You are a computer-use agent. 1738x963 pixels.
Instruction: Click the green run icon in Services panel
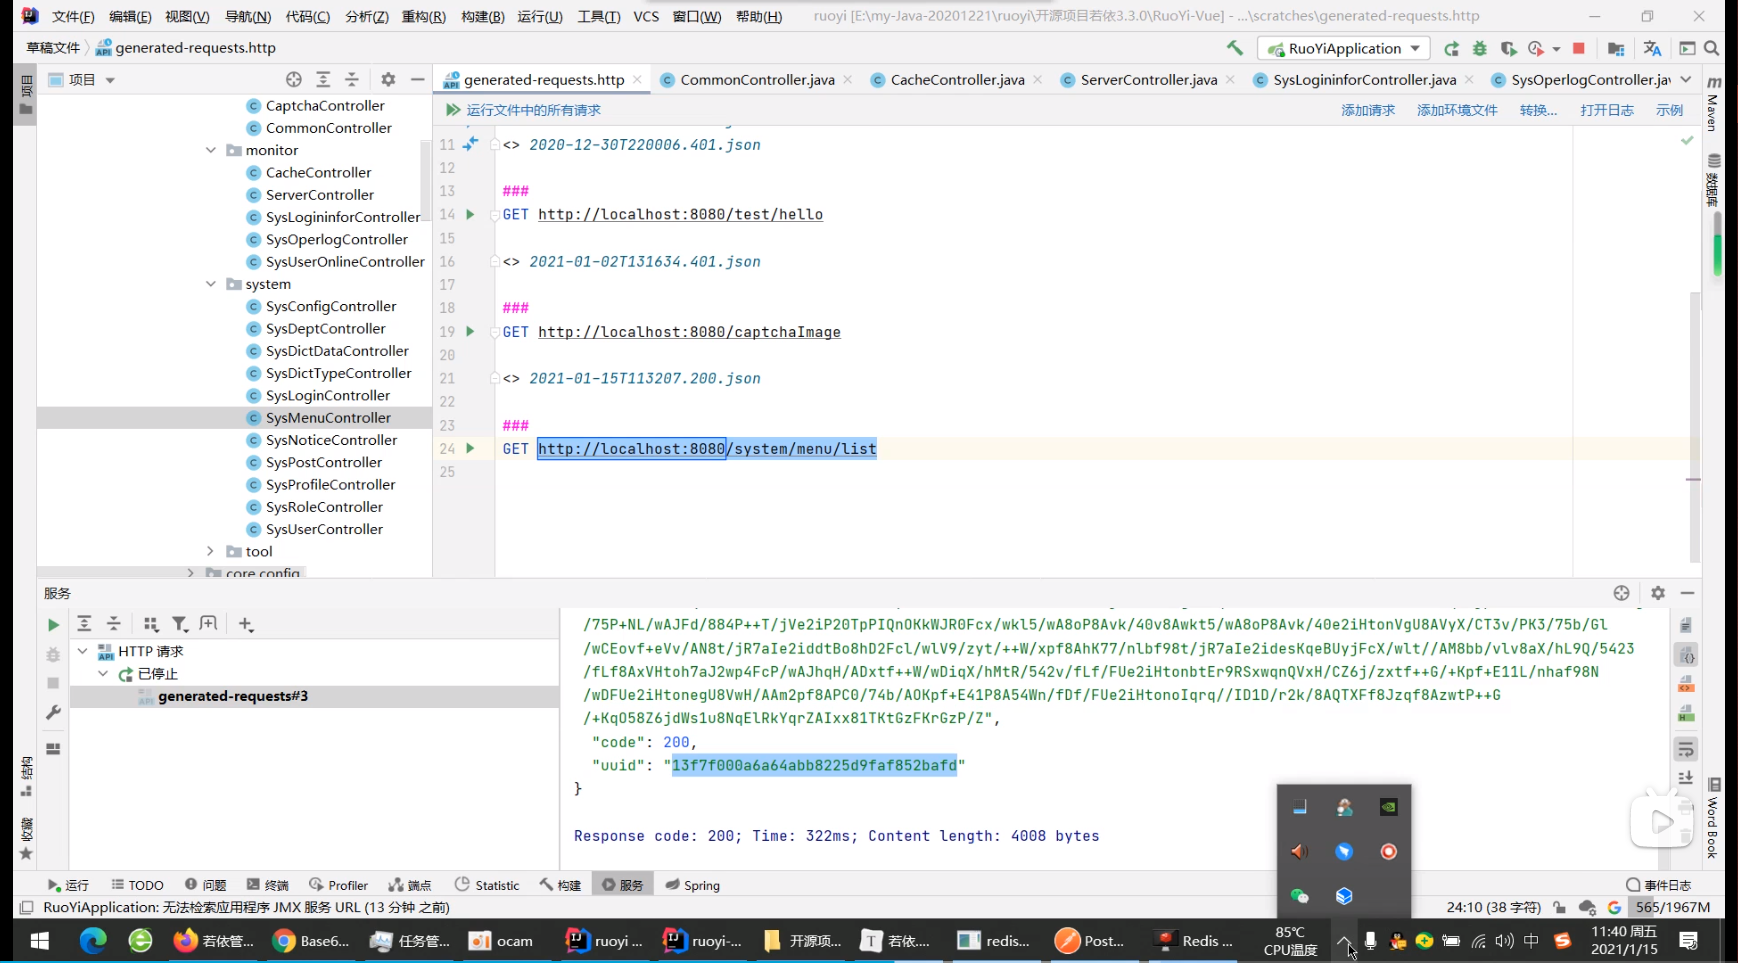(x=53, y=625)
